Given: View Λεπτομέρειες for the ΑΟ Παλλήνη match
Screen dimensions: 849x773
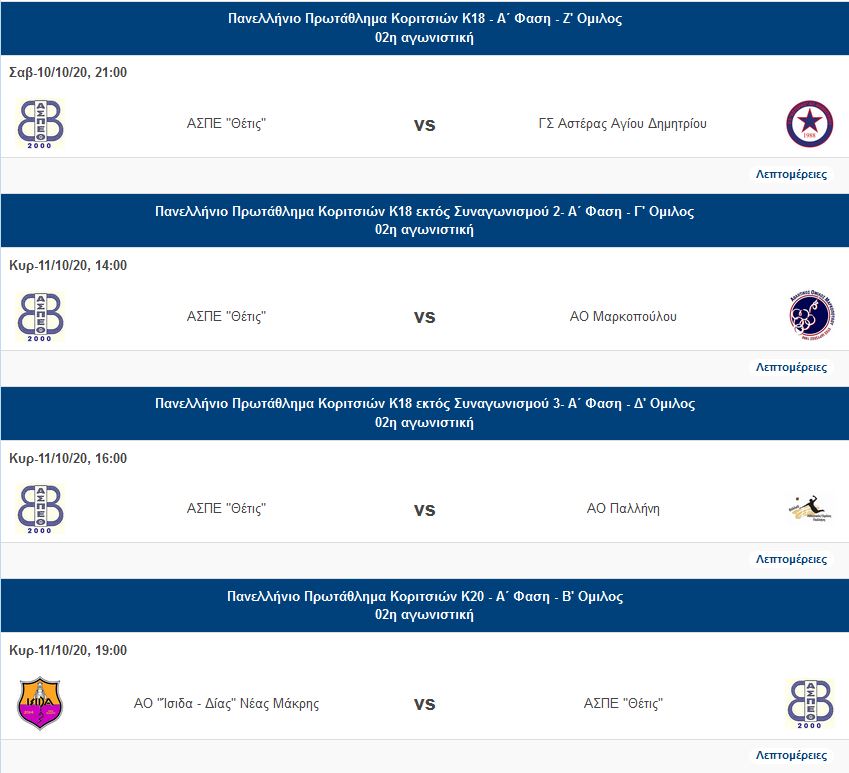Looking at the screenshot, I should [791, 559].
